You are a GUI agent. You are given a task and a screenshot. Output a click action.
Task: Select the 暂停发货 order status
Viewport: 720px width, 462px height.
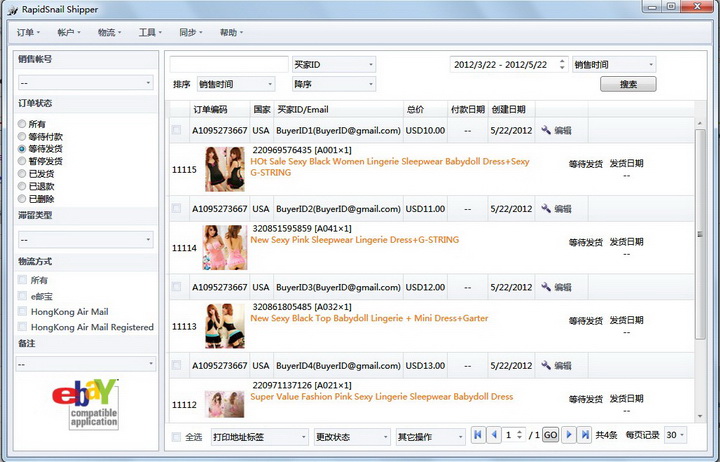(x=22, y=161)
